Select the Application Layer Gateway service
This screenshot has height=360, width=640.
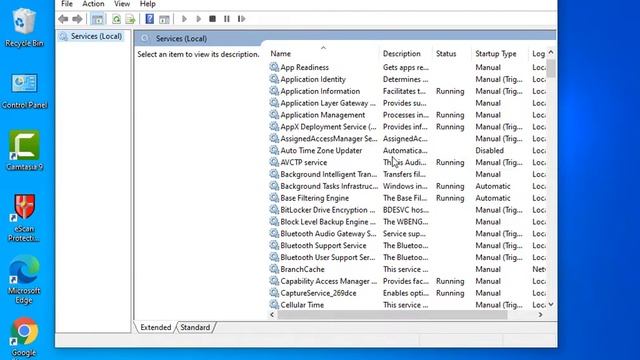pos(328,103)
